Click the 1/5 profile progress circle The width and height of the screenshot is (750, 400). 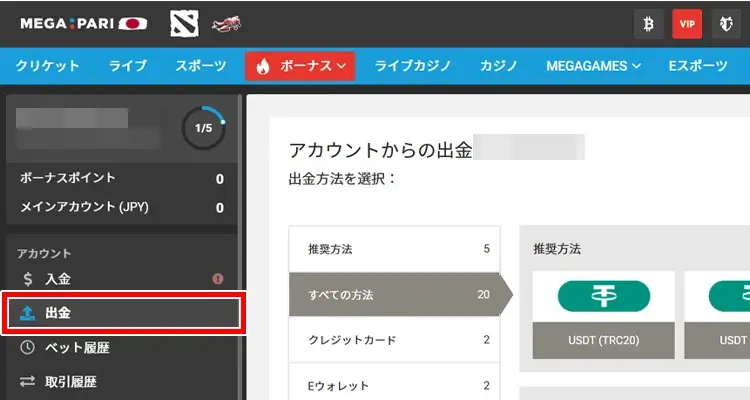tap(204, 128)
